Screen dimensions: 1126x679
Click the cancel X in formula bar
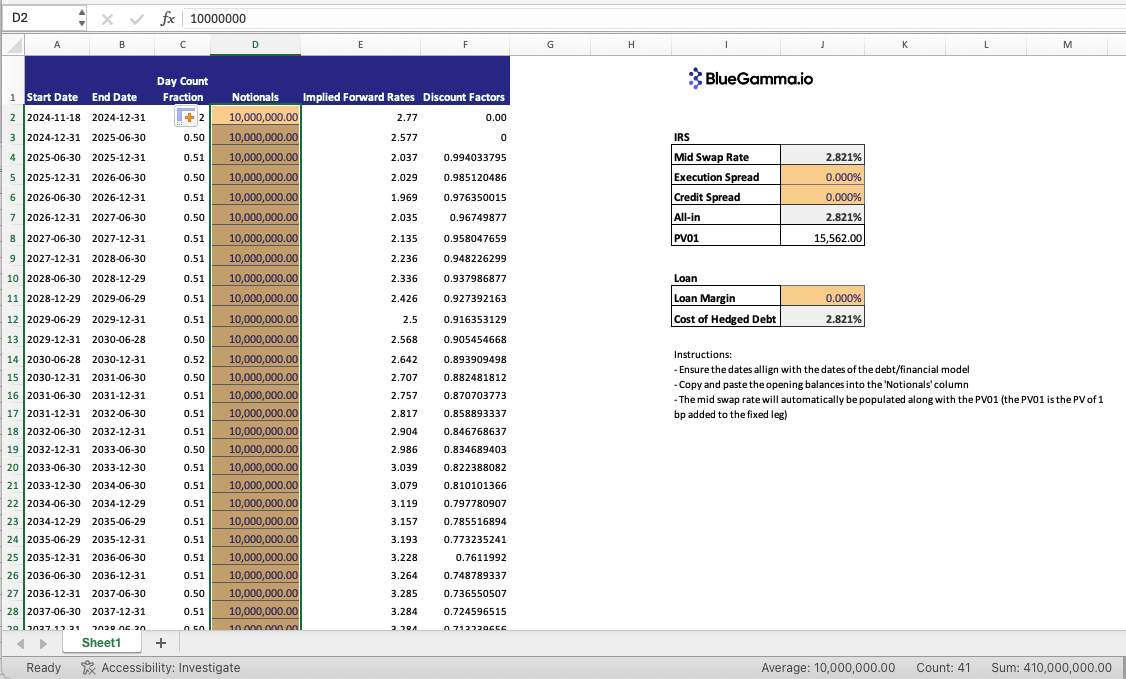(108, 18)
